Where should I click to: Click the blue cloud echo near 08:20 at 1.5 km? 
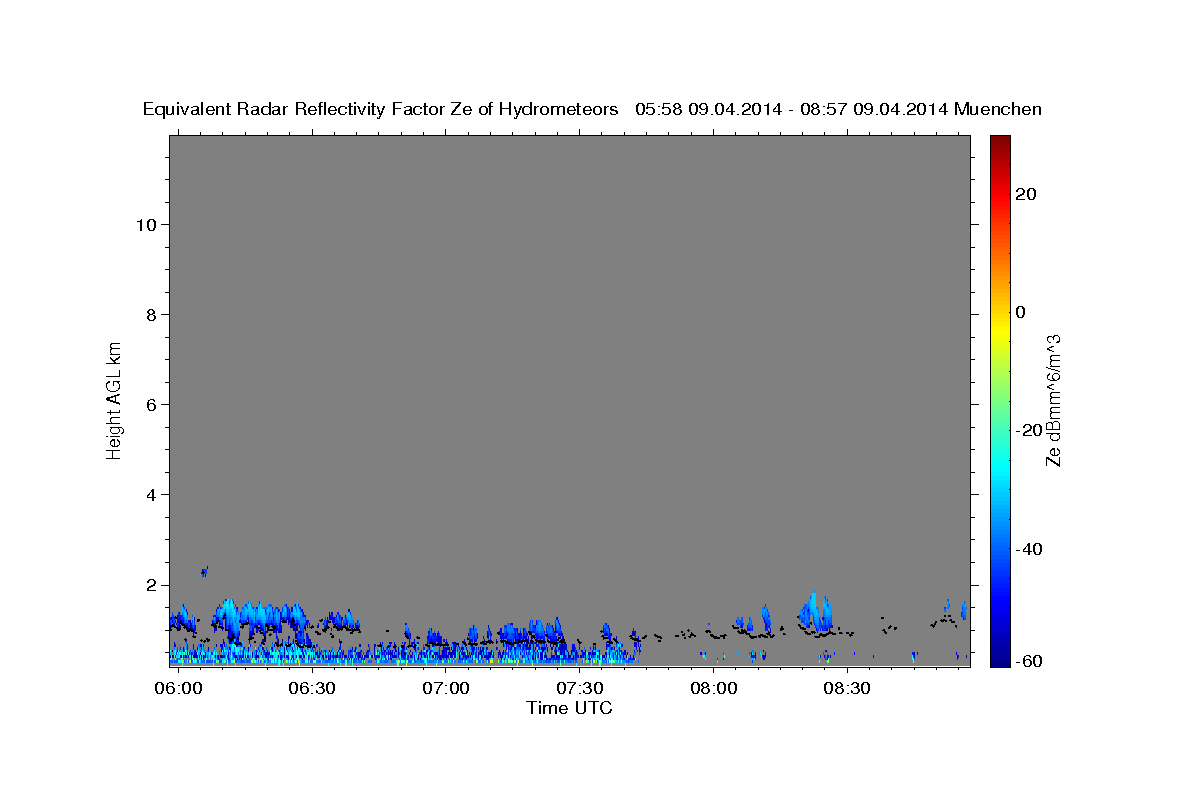[x=816, y=609]
